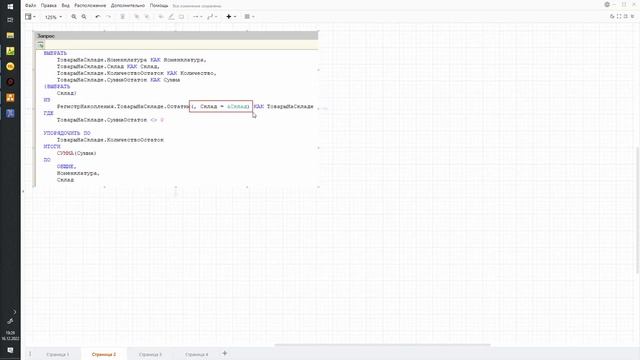Click the to back icon in toolbar
640x360 pixels.
[147, 17]
